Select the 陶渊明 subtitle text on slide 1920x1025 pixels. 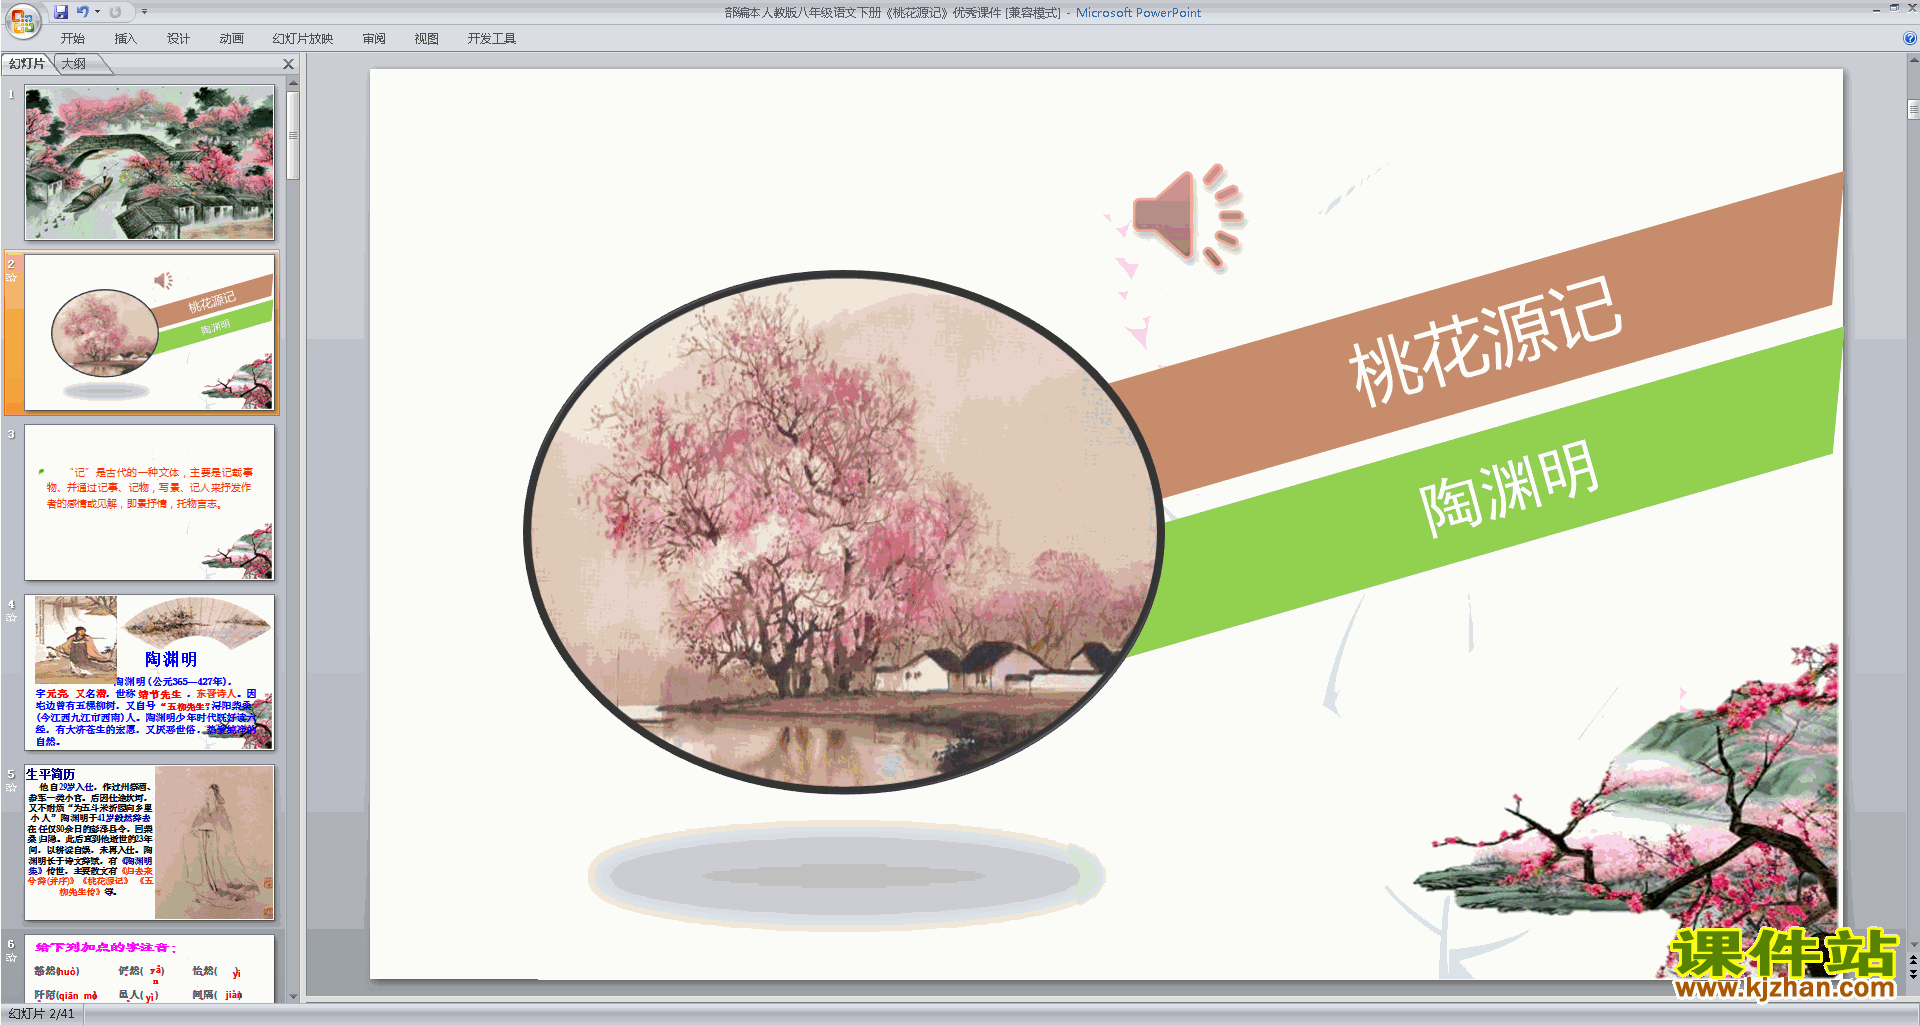pyautogui.click(x=1509, y=488)
